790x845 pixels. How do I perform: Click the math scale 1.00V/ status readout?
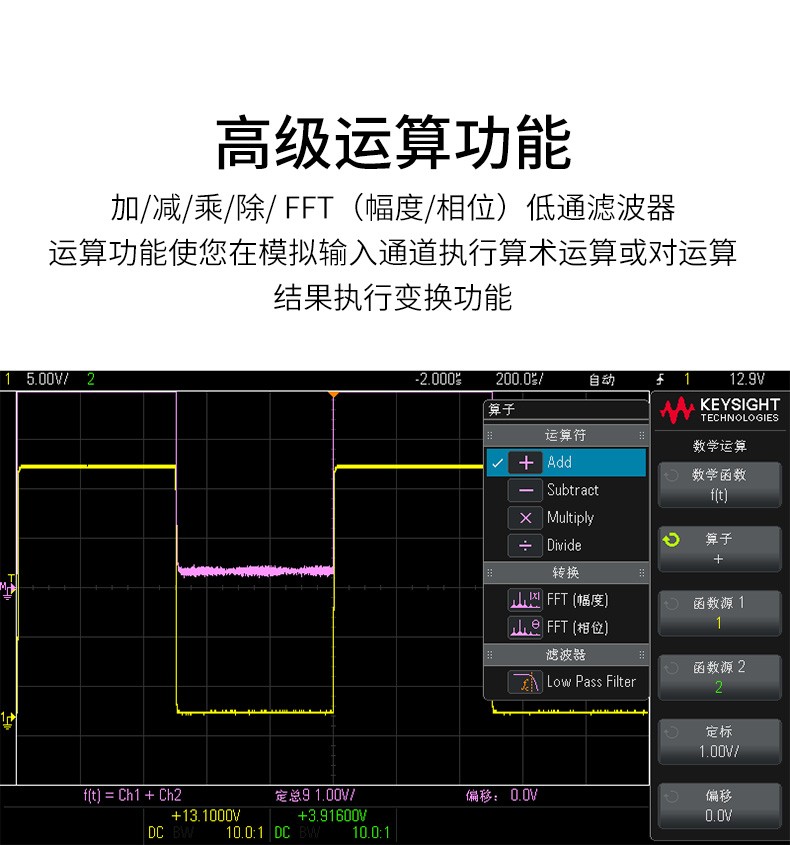[315, 795]
